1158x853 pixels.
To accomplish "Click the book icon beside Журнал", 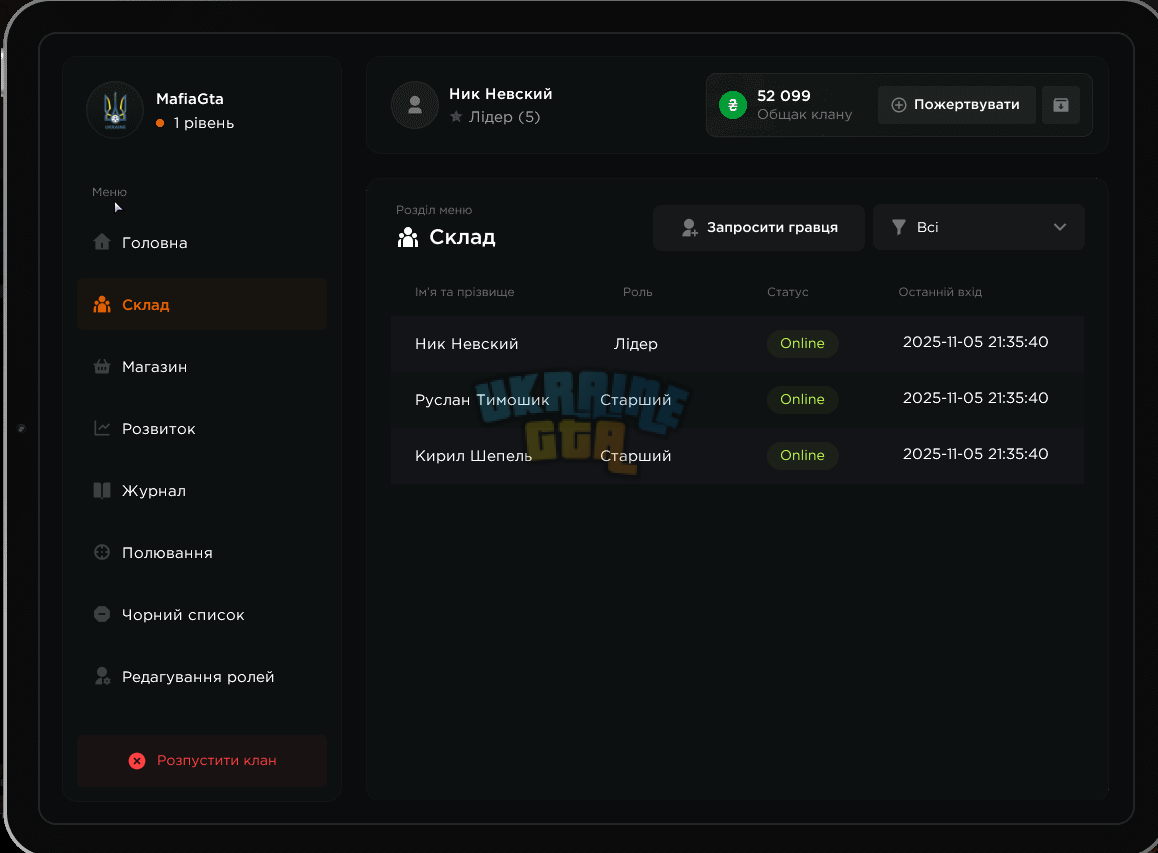I will pos(102,490).
